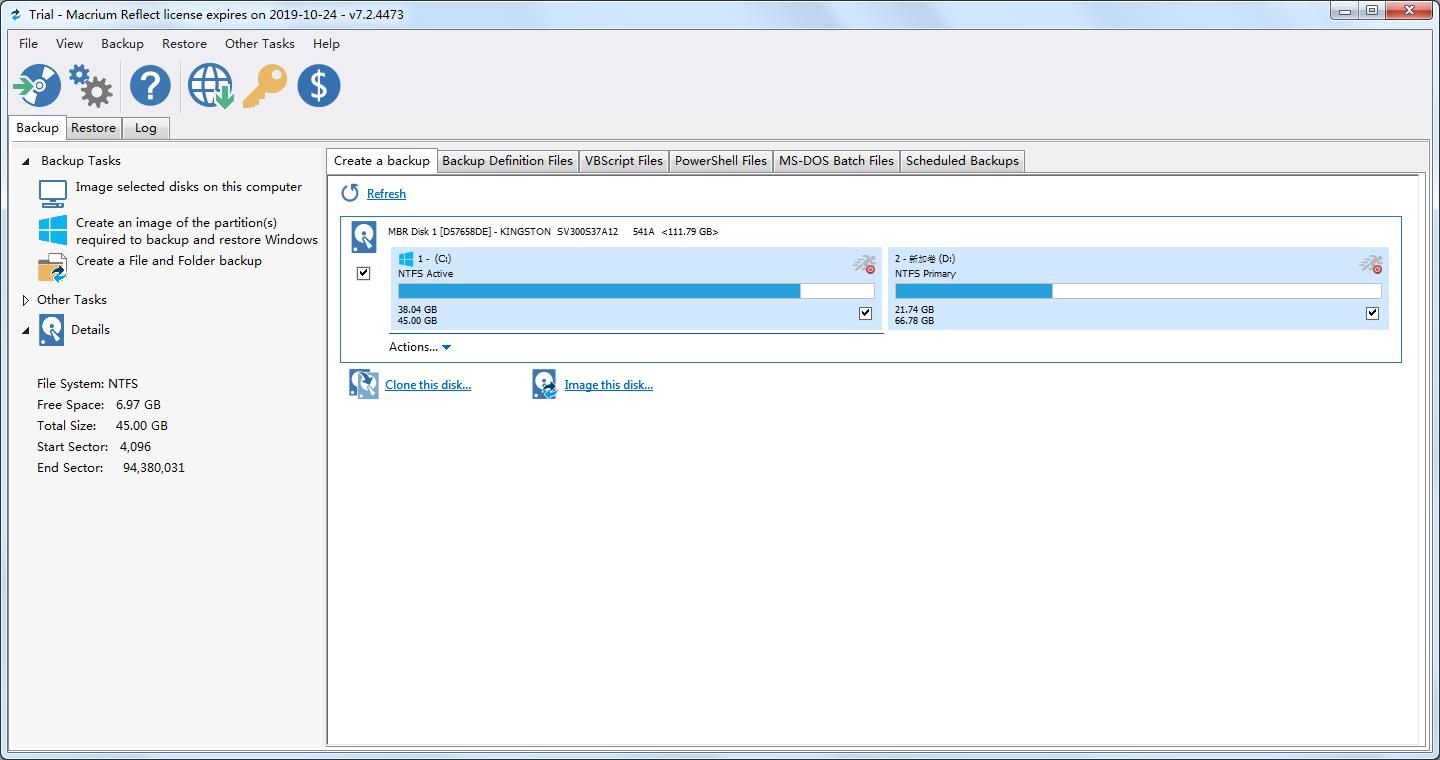Open the Other Tasks menu
1440x760 pixels.
[x=259, y=44]
